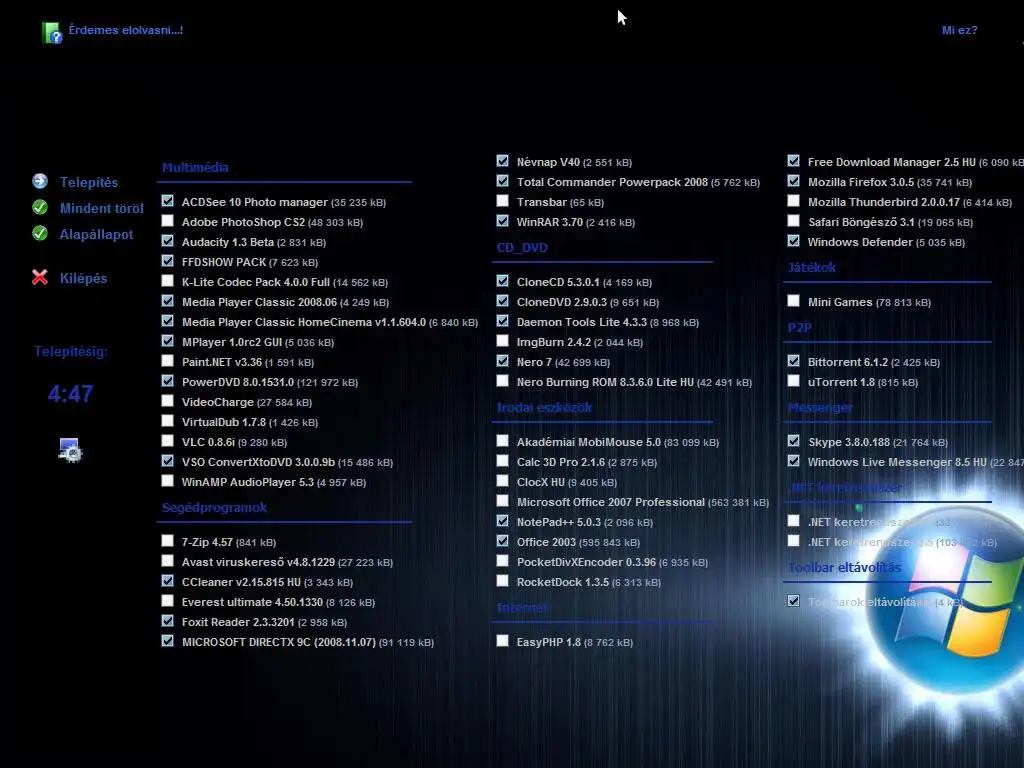Viewport: 1024px width, 768px height.
Task: Uncheck Daemon Tools Lite 4.3.3
Action: click(x=502, y=321)
